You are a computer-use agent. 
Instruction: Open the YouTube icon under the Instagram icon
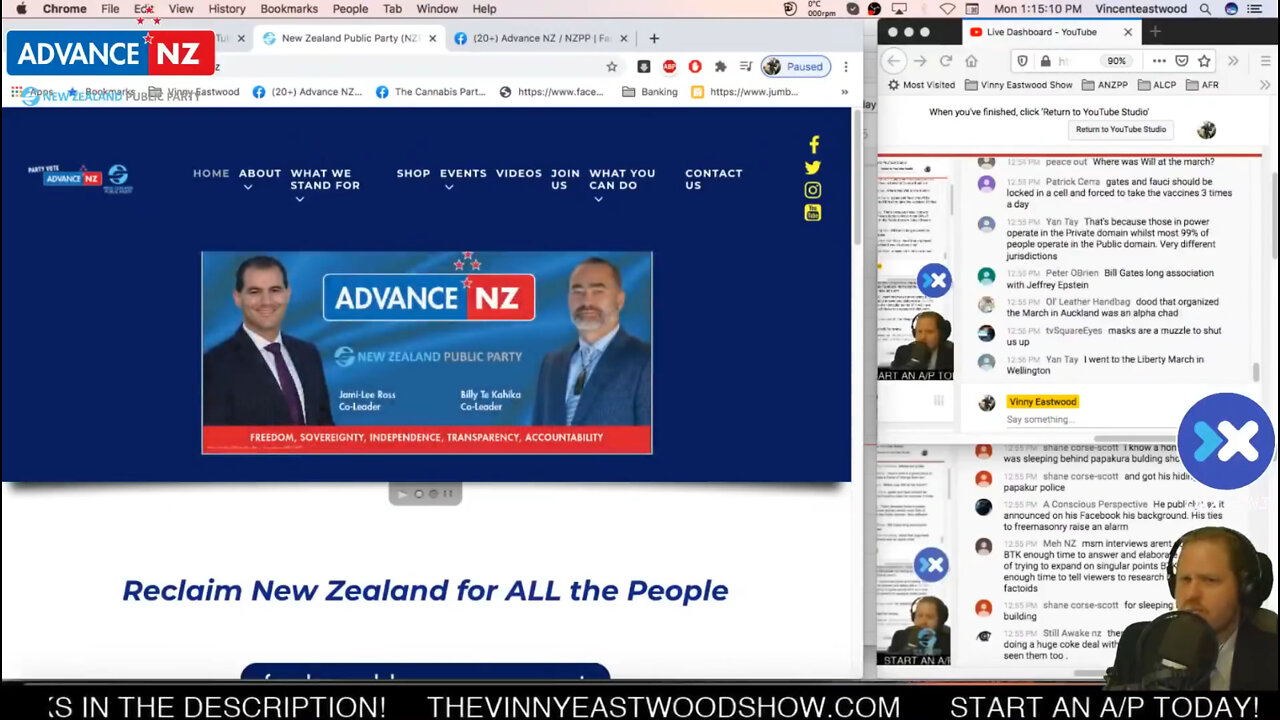(x=813, y=212)
